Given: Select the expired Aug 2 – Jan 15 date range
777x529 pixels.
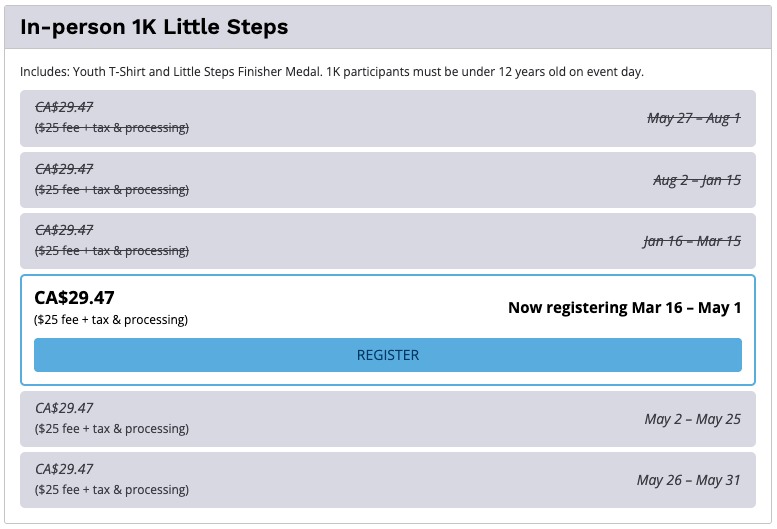Looking at the screenshot, I should pyautogui.click(x=696, y=180).
